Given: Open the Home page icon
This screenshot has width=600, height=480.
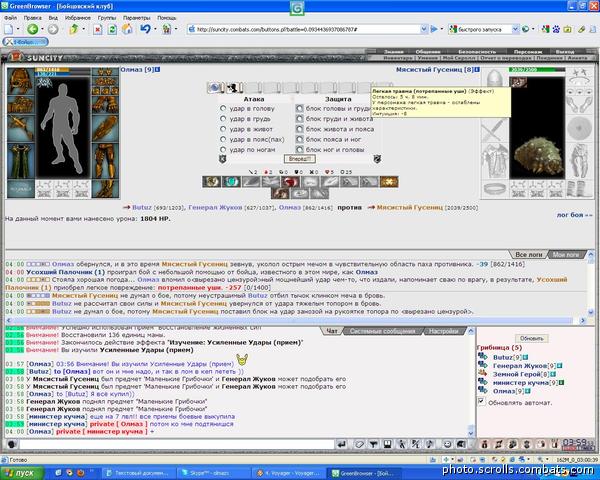Looking at the screenshot, I should (127, 29).
